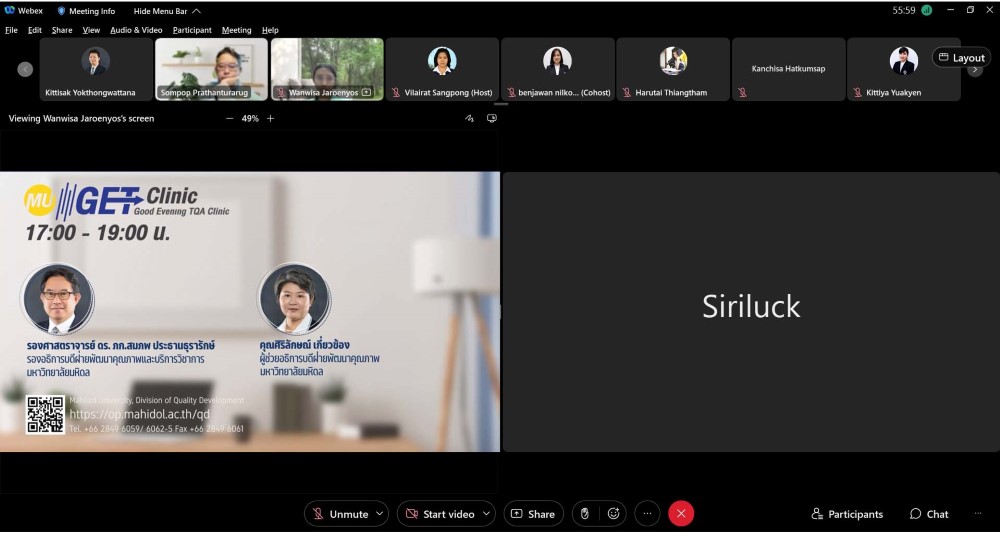Click the Share button
This screenshot has width=1000, height=533.
[533, 514]
